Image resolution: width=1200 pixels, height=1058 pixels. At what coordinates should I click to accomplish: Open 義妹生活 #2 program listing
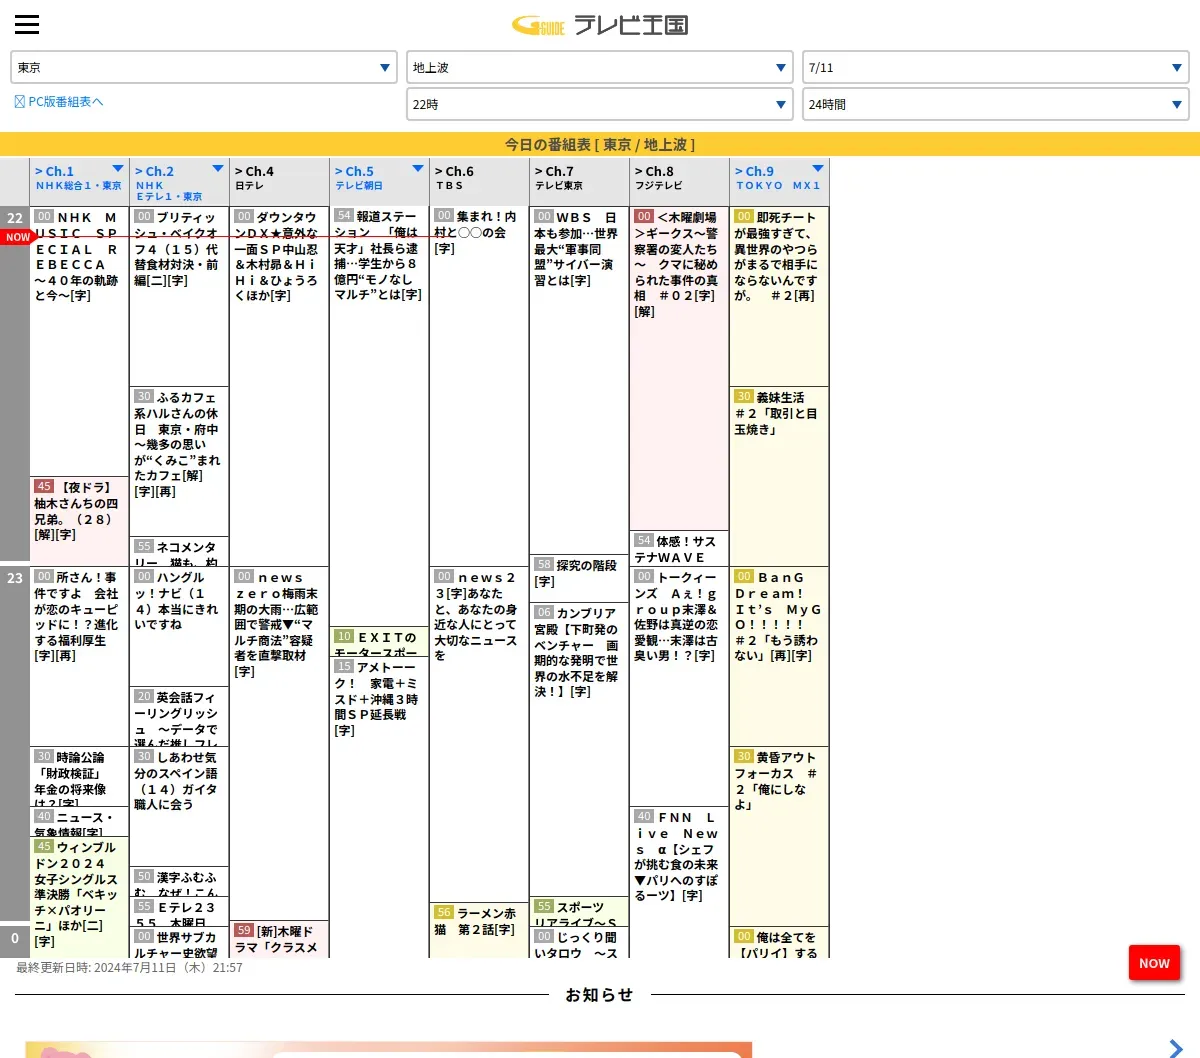779,476
